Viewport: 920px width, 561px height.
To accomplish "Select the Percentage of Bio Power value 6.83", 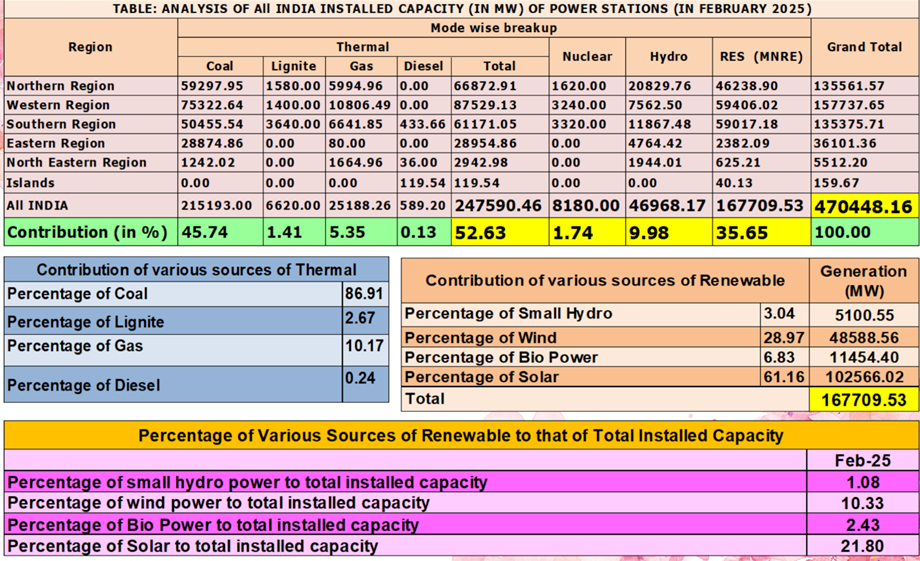I will [773, 357].
